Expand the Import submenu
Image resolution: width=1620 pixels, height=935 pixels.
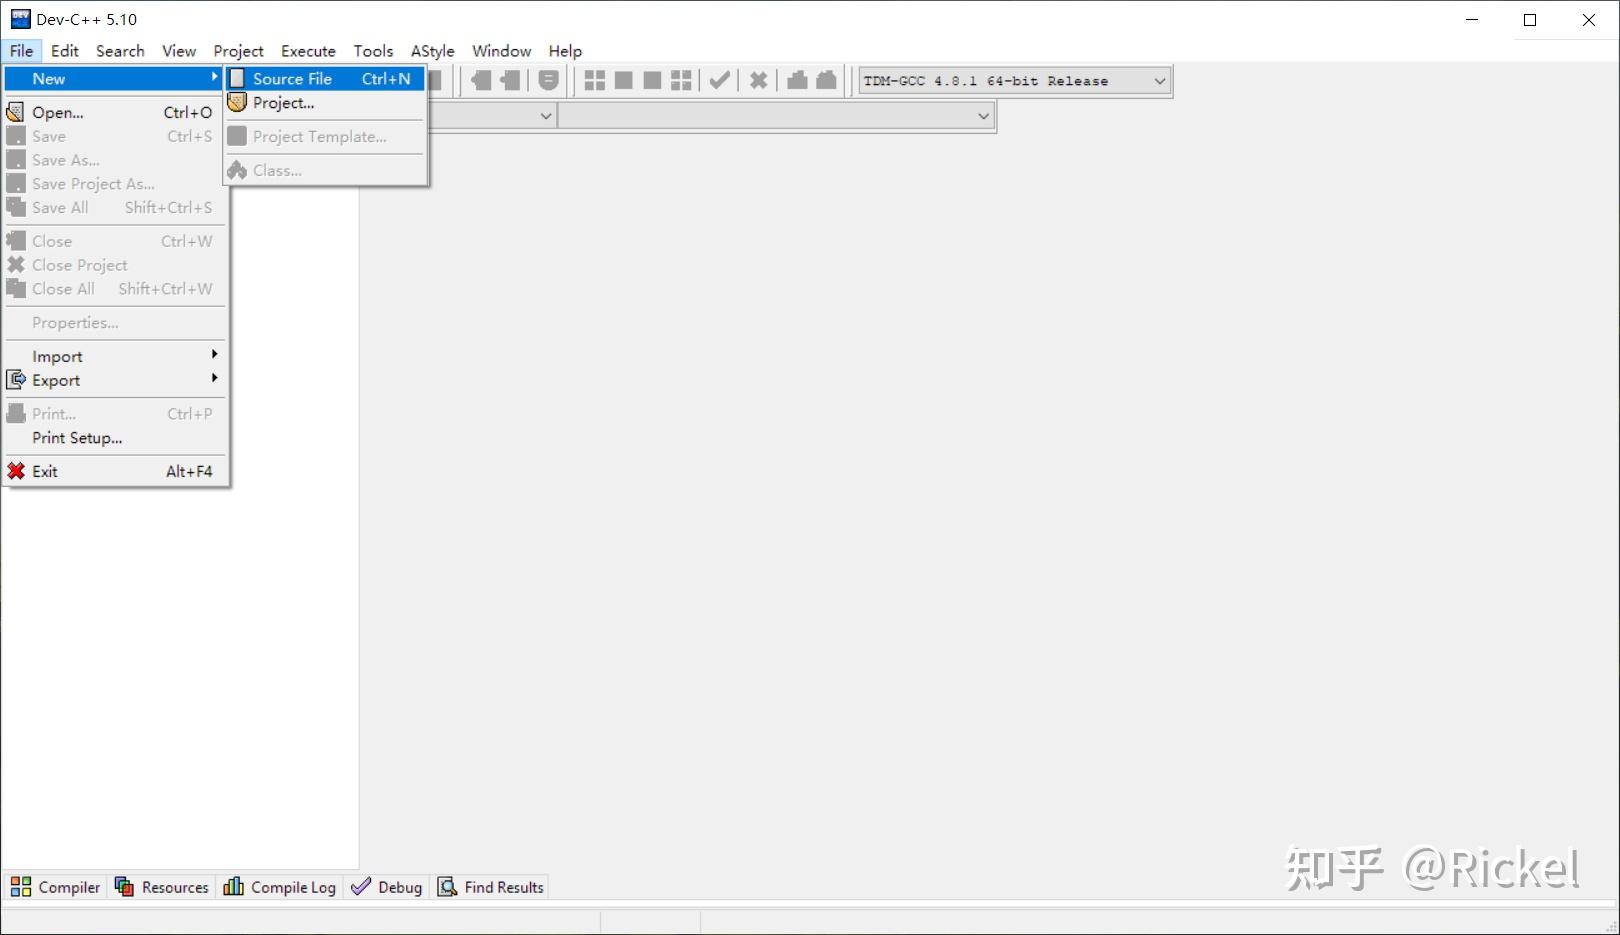pyautogui.click(x=115, y=356)
